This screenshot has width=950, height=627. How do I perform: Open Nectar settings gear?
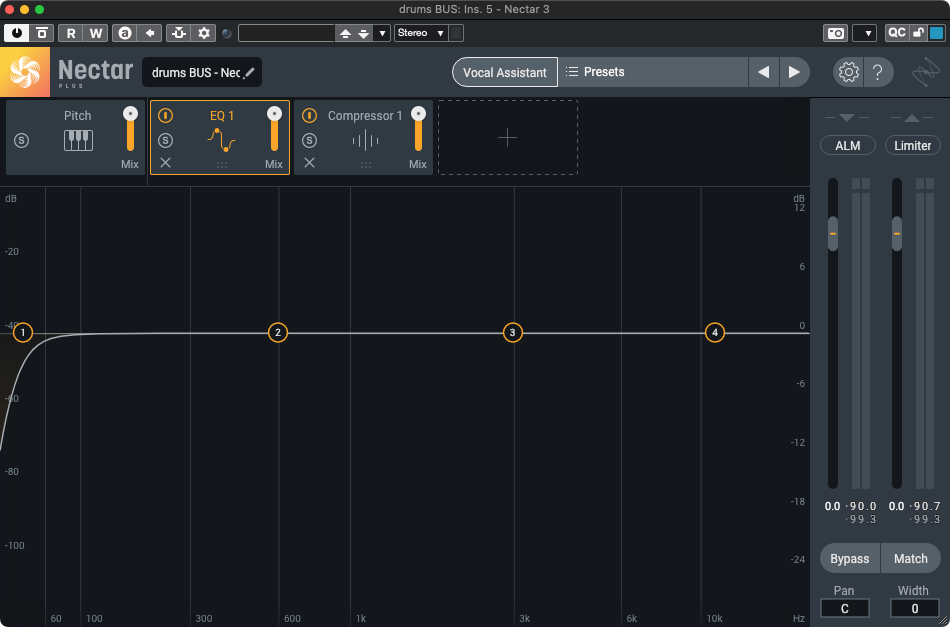(x=848, y=73)
